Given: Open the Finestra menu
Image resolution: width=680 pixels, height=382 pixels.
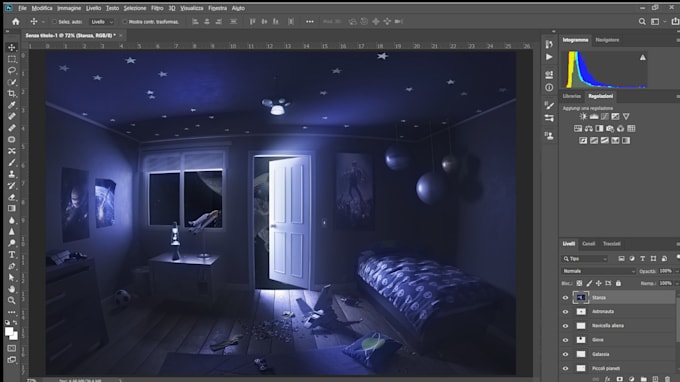Looking at the screenshot, I should click(217, 8).
